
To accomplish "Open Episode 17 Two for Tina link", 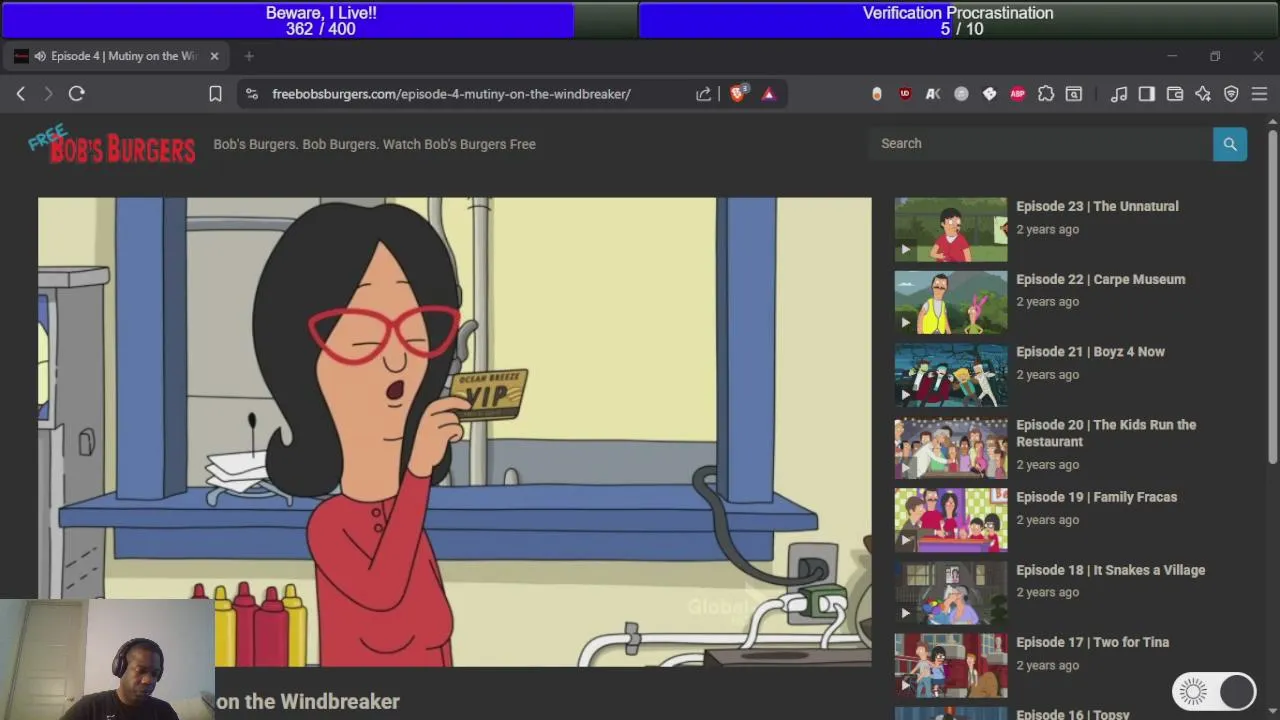I will click(1092, 642).
